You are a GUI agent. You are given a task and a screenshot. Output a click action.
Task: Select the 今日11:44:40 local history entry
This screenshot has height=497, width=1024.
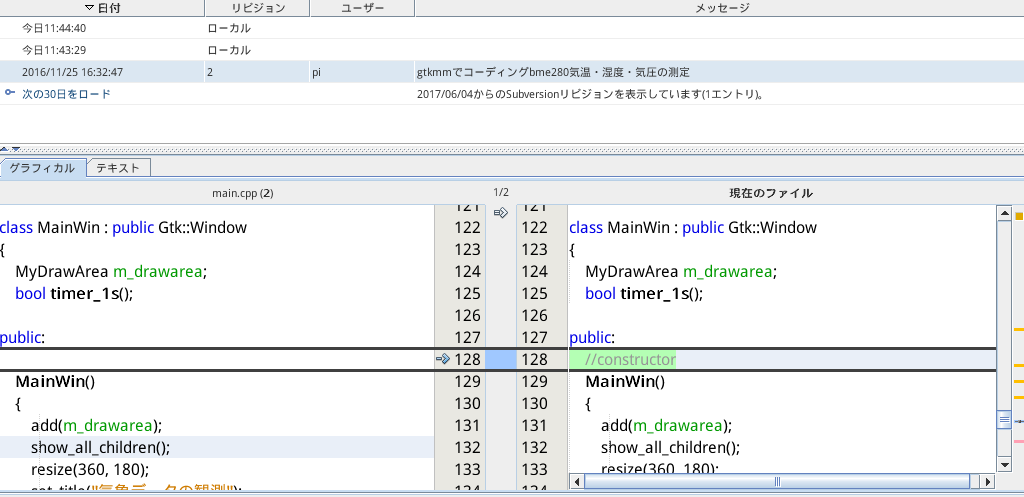coord(54,28)
